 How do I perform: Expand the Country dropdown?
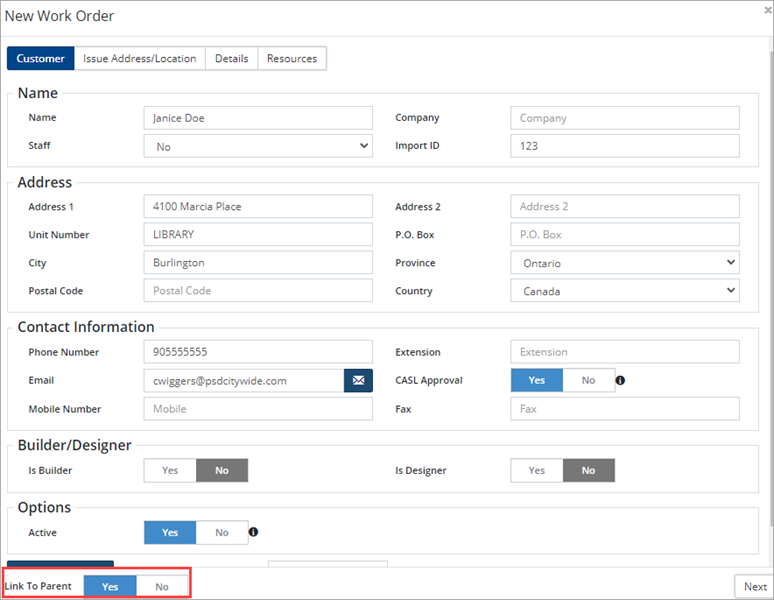tap(625, 291)
